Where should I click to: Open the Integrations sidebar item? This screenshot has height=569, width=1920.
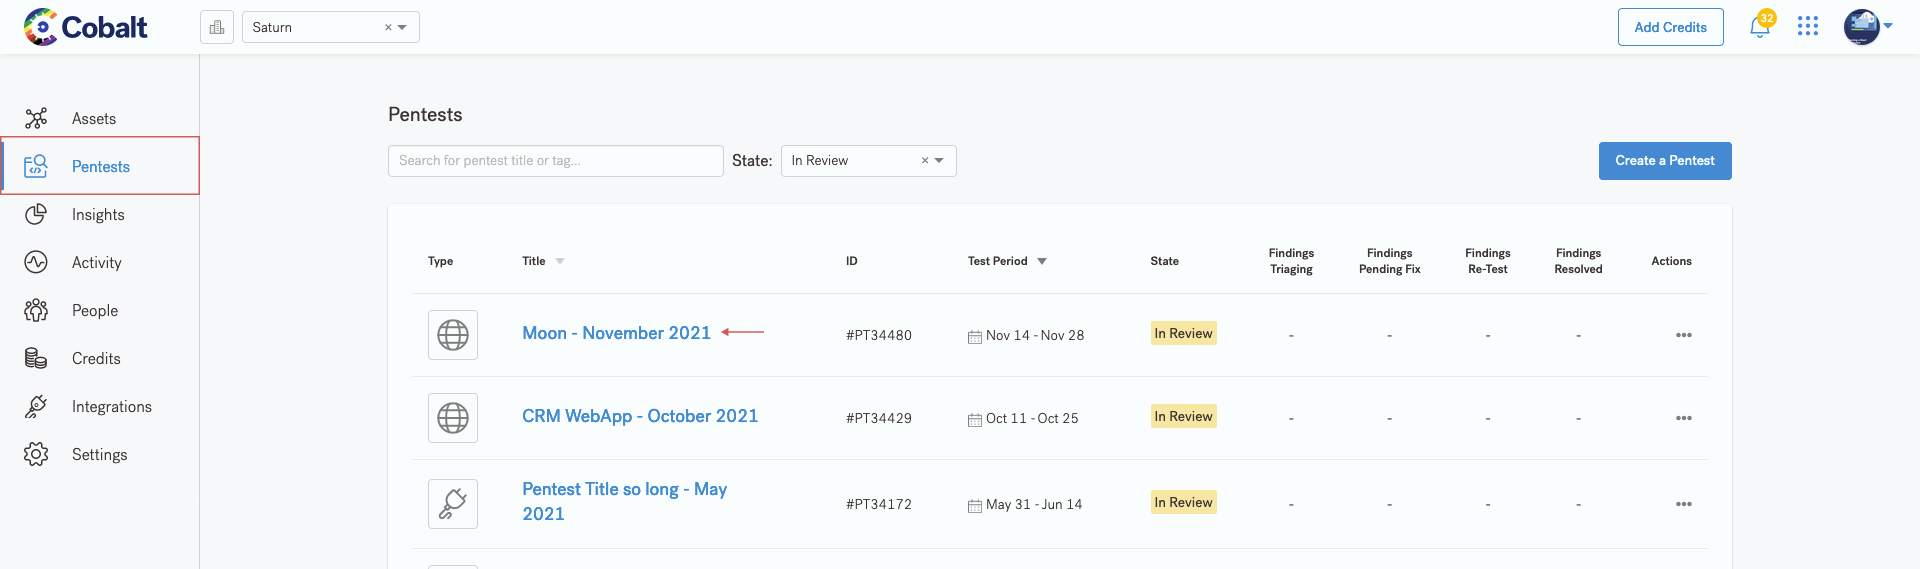coord(111,407)
